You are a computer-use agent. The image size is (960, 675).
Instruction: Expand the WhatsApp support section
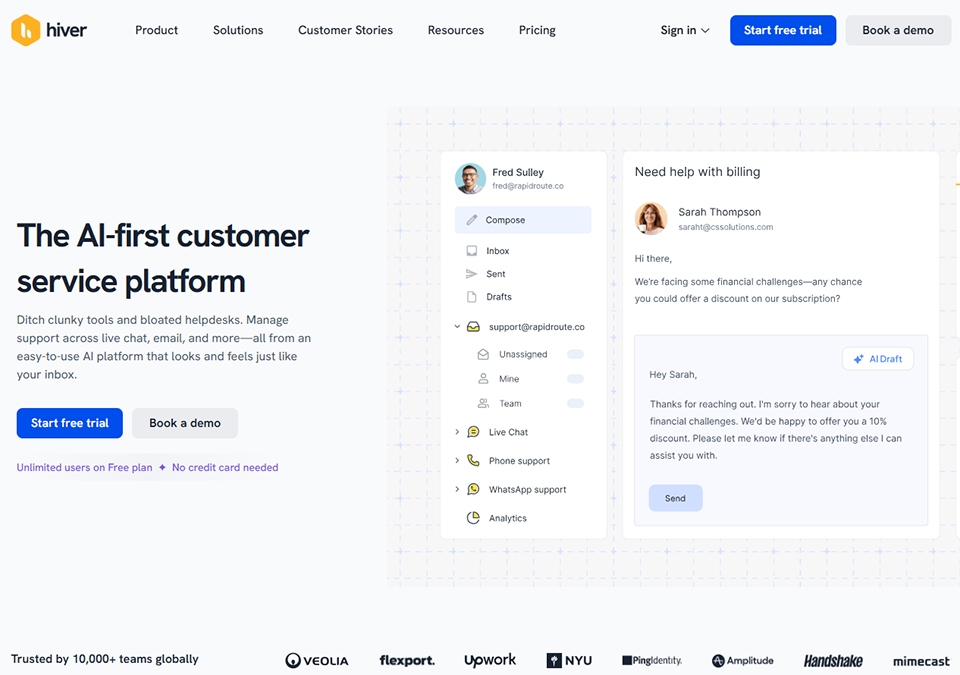point(457,489)
